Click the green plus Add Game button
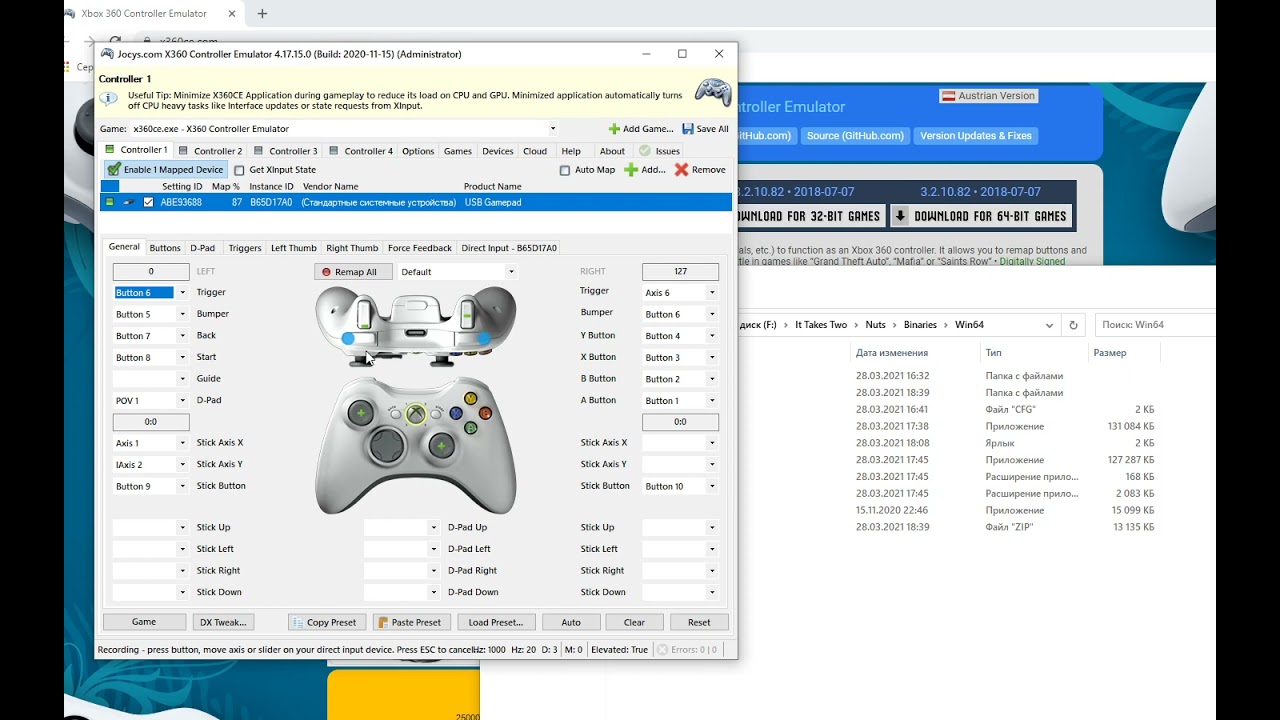This screenshot has width=1280, height=720. click(641, 129)
